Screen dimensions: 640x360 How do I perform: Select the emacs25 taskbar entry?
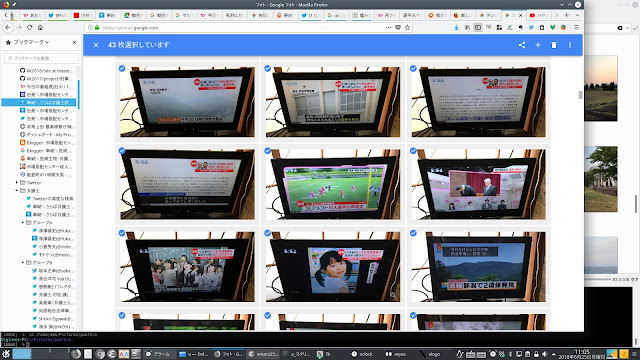coord(263,354)
